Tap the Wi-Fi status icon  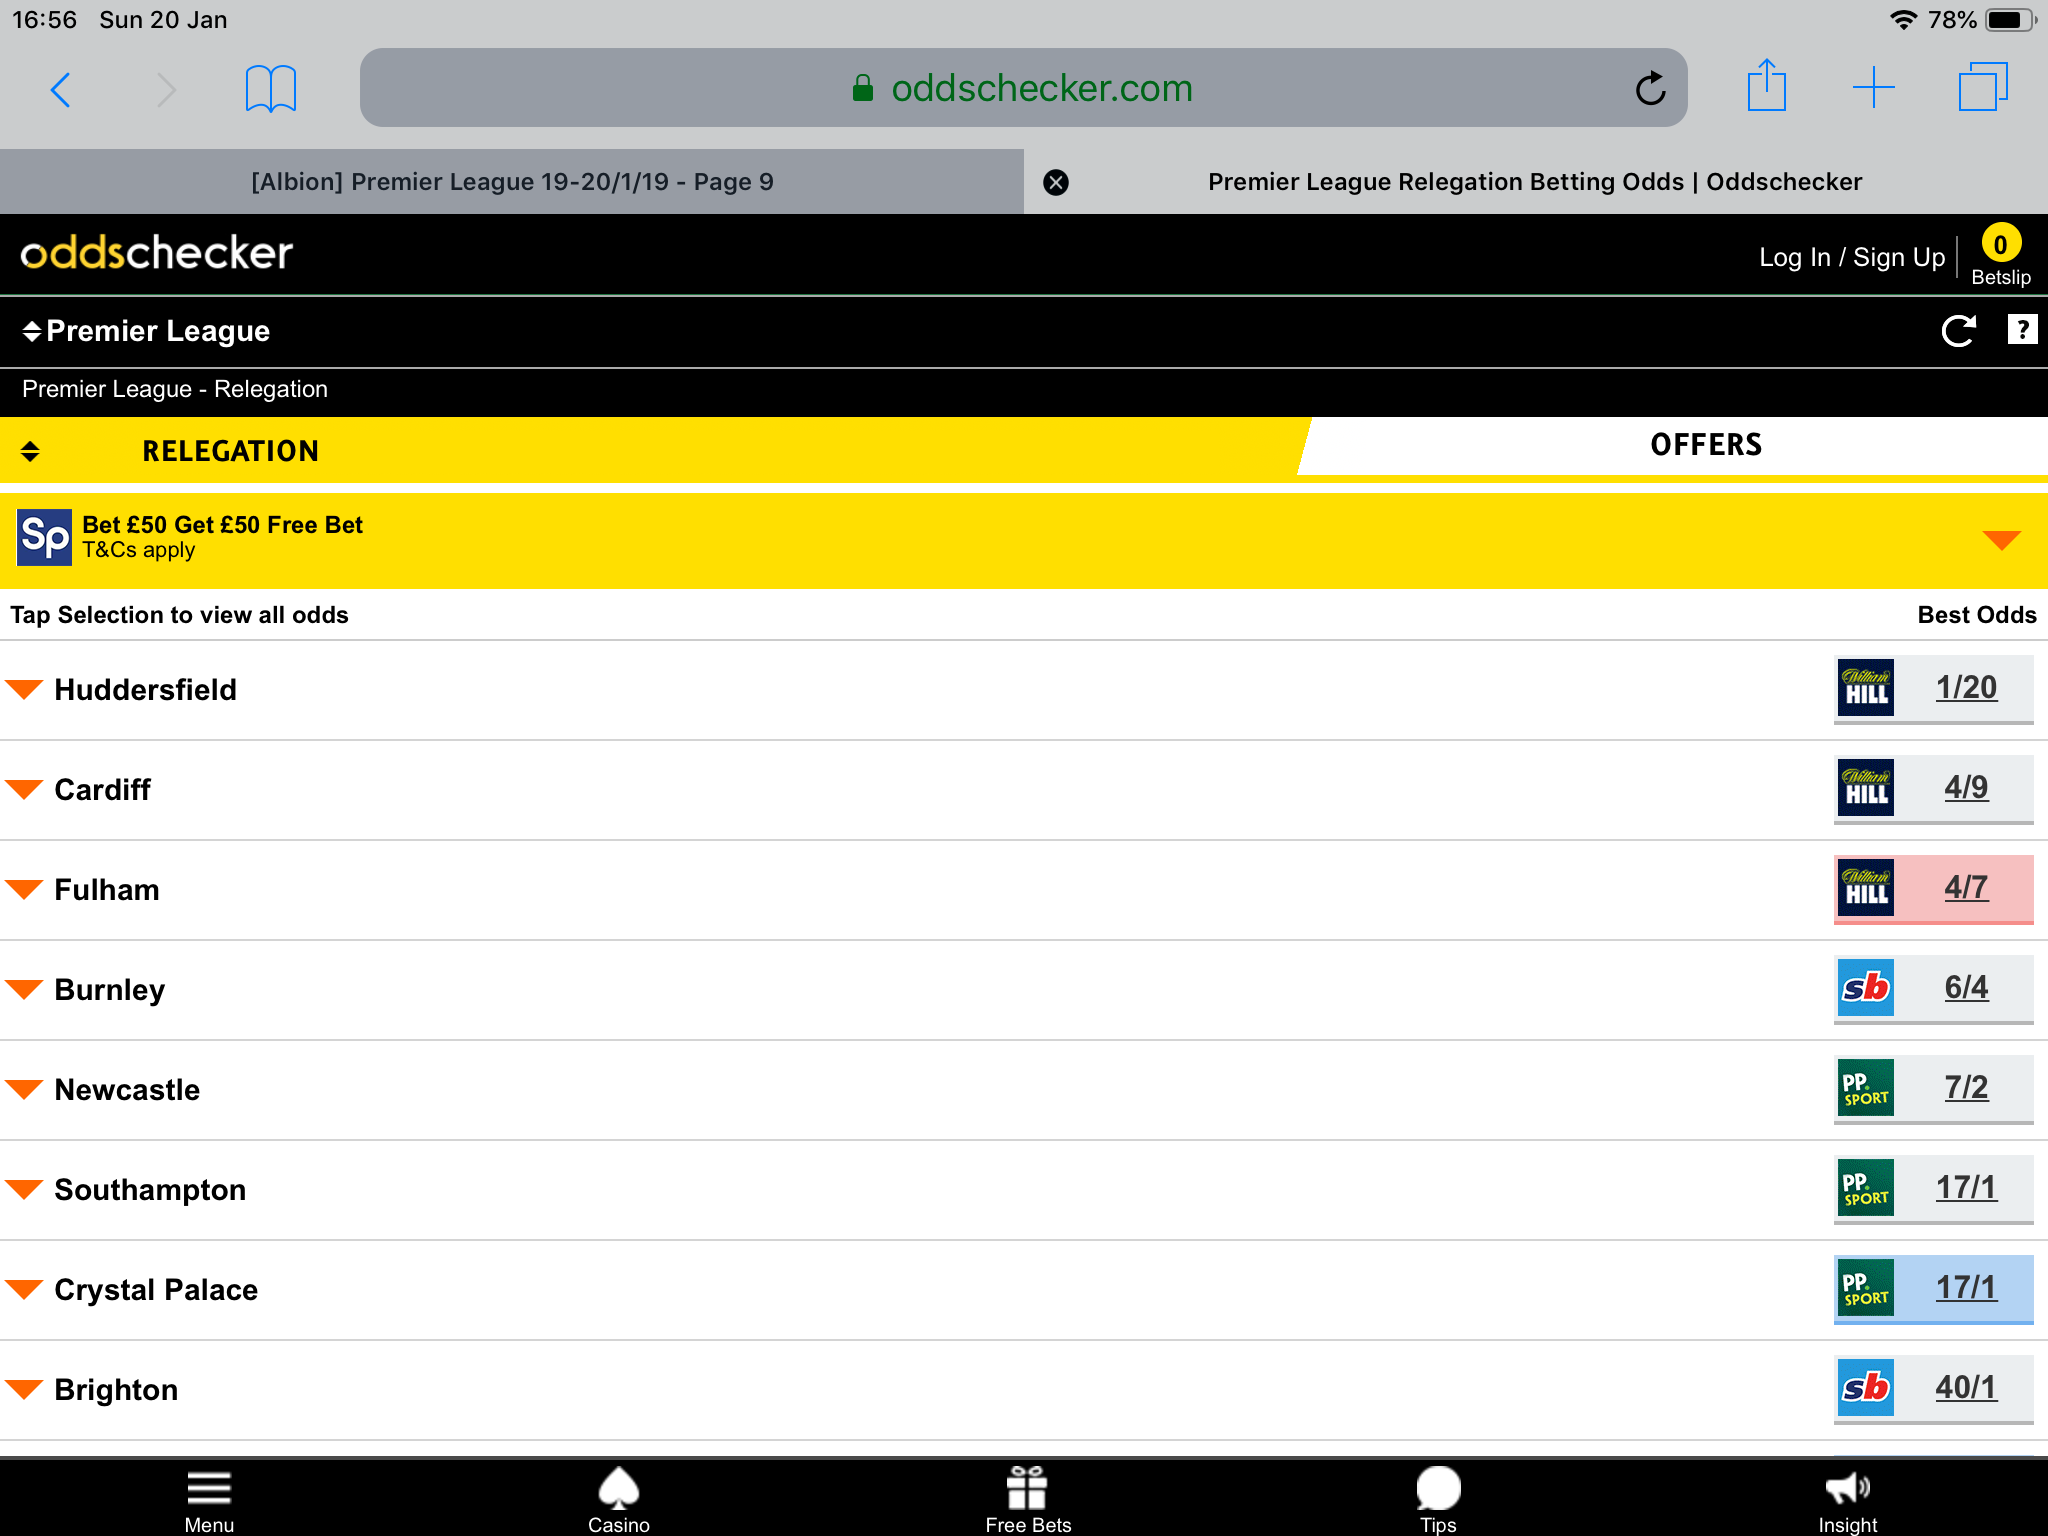click(x=1903, y=19)
